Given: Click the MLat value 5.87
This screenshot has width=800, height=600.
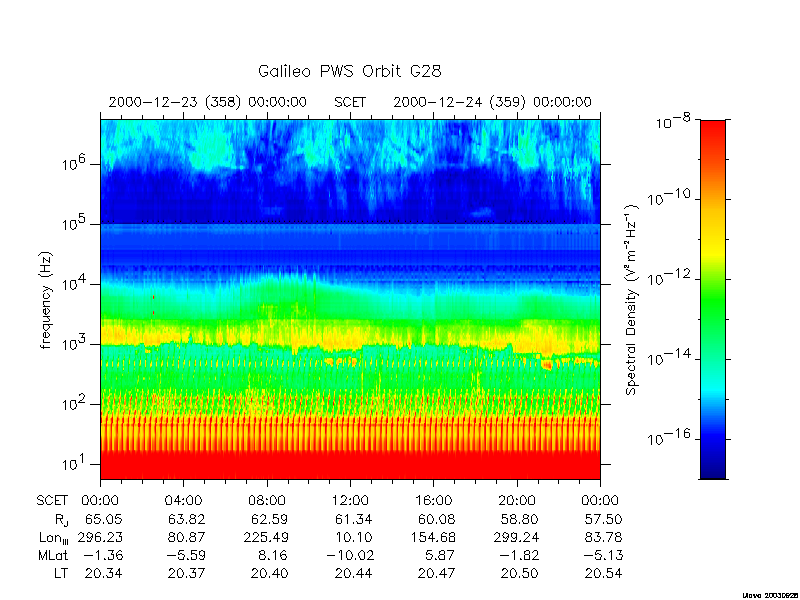Looking at the screenshot, I should [x=440, y=555].
